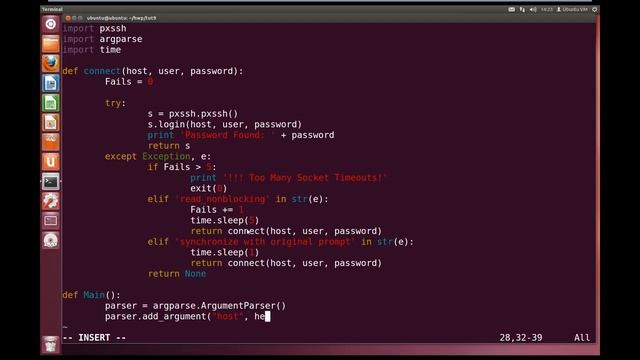The width and height of the screenshot is (640, 360).
Task: Close the terminal window
Action: click(x=68, y=18)
